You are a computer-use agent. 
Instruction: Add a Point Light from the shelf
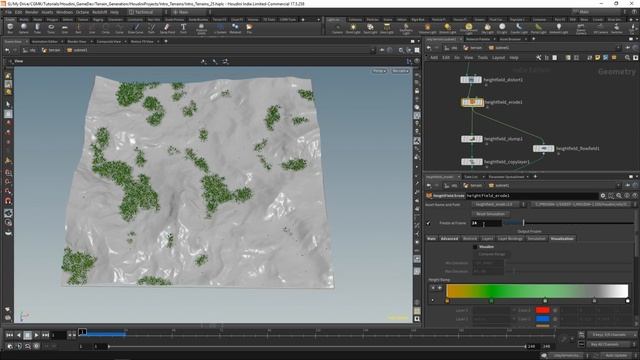coord(353,28)
